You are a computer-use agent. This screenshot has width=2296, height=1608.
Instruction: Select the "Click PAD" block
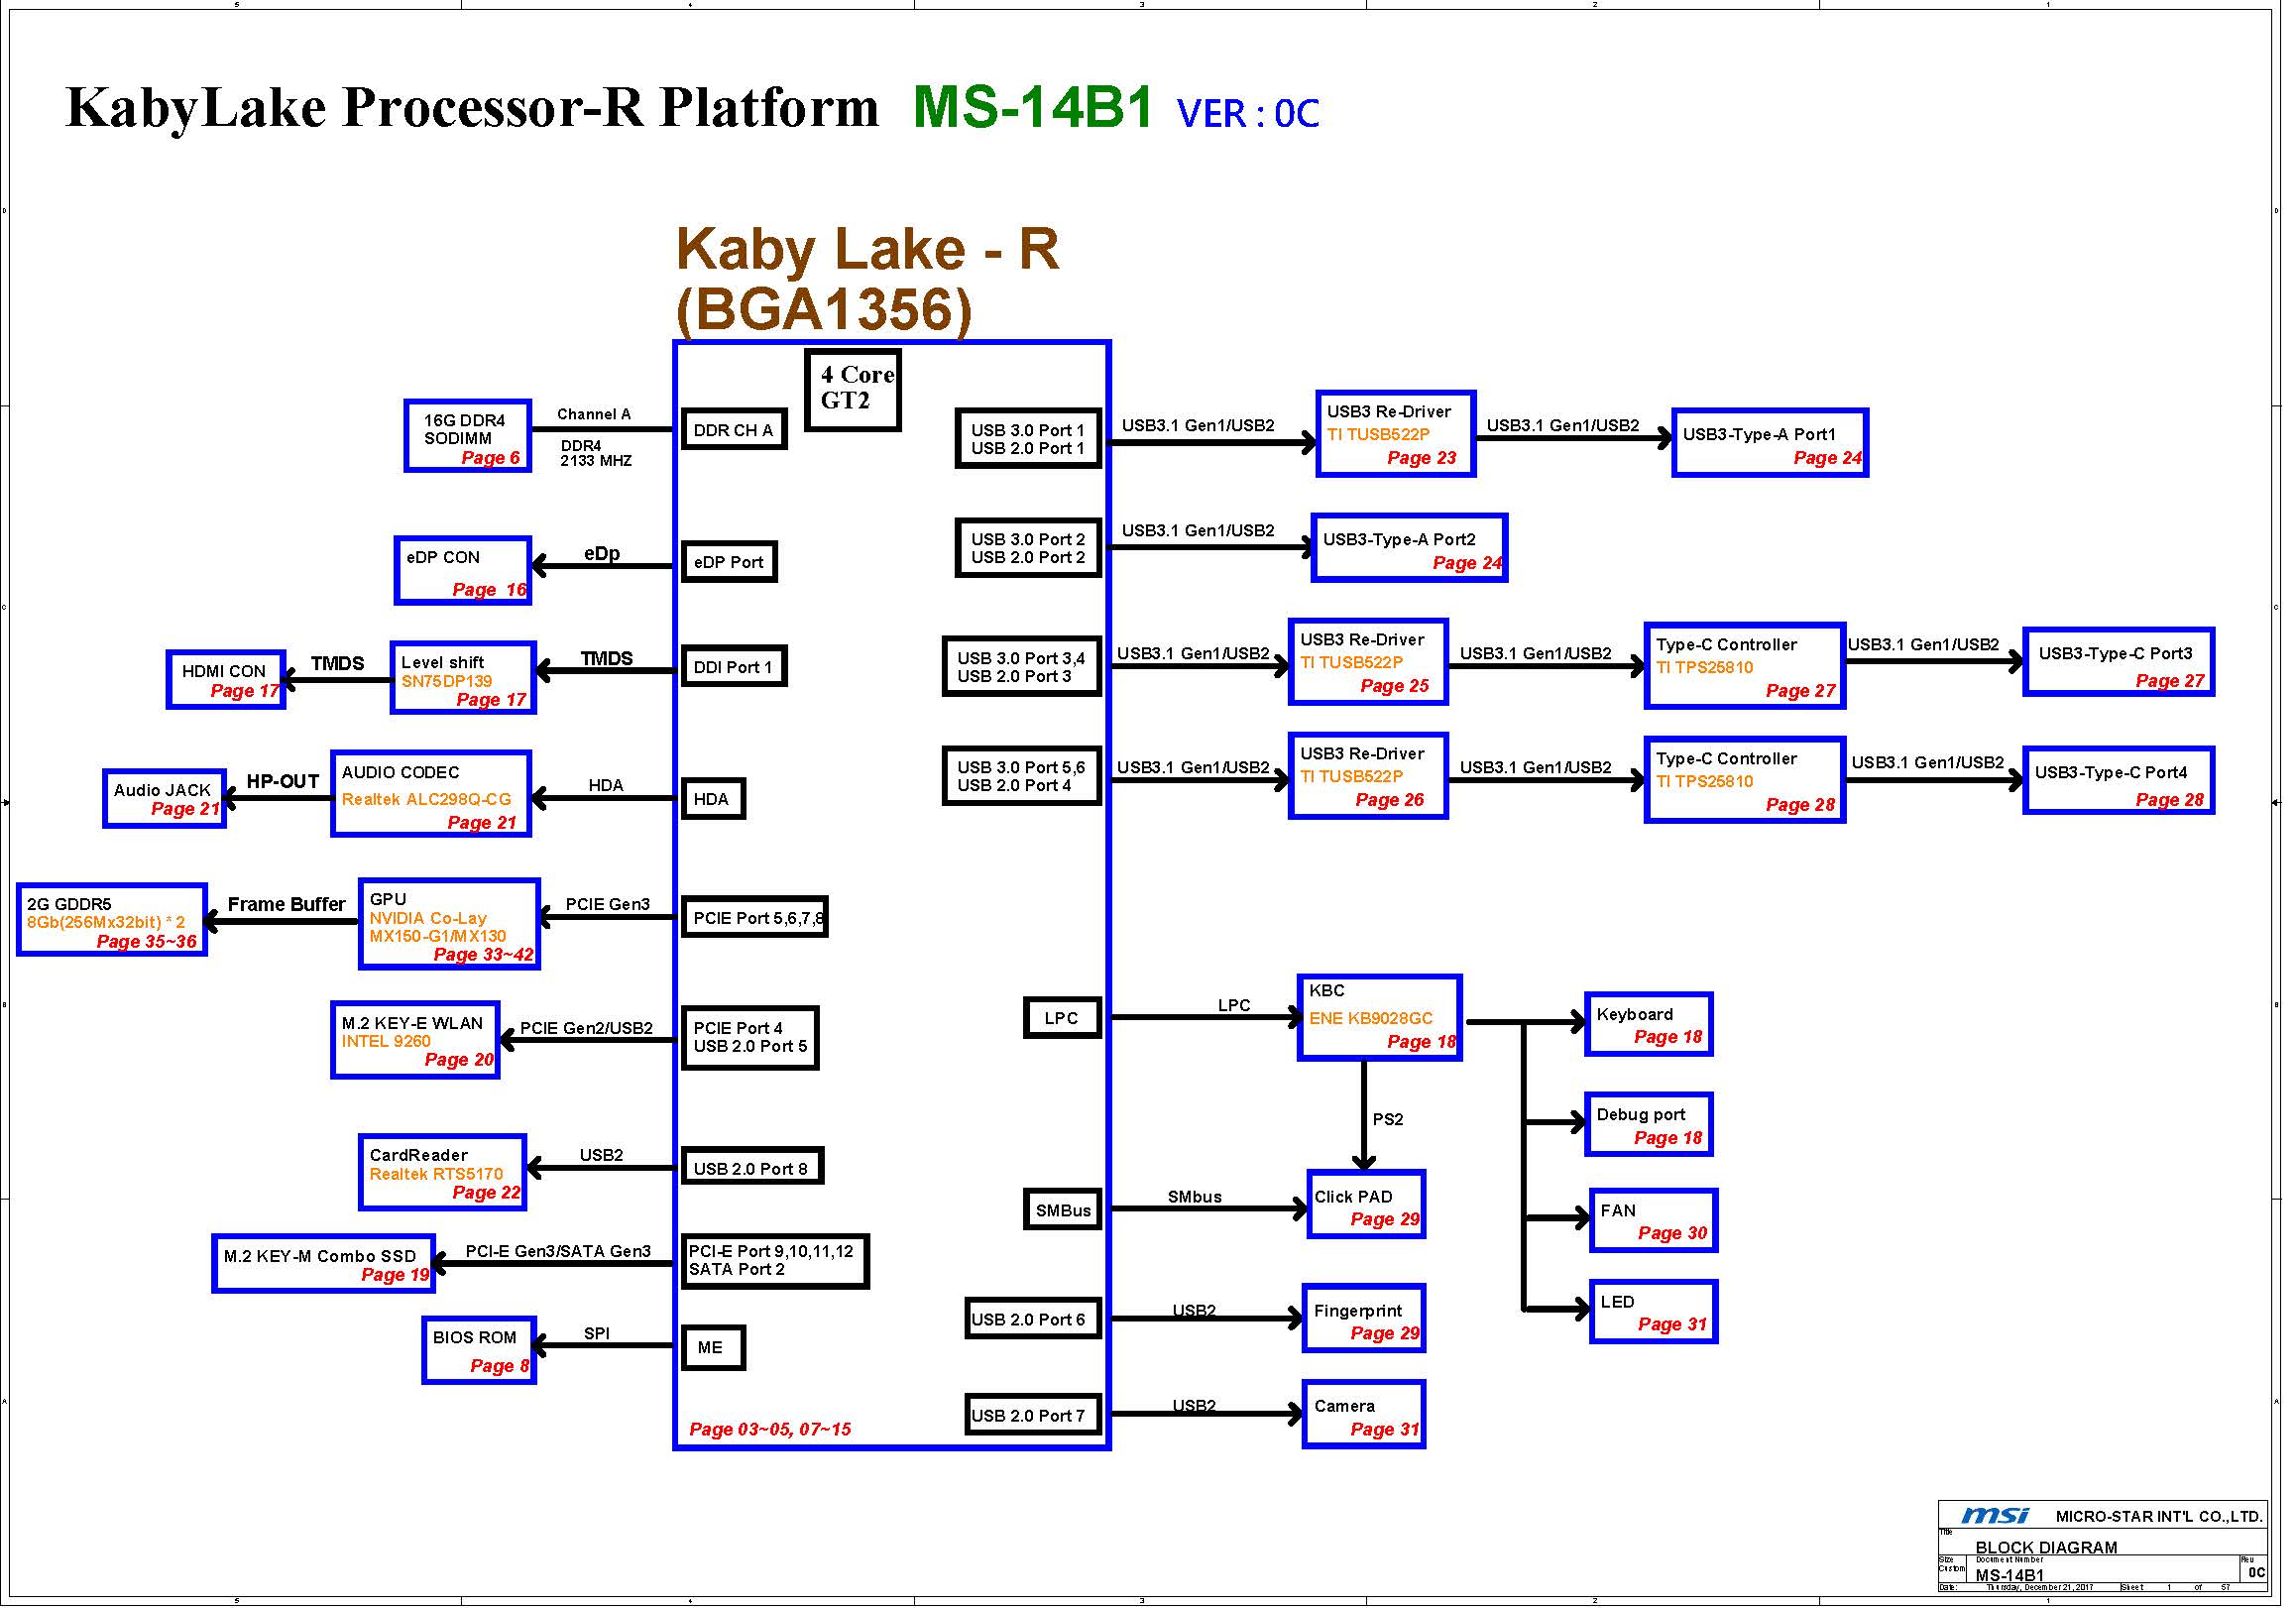[1366, 1204]
